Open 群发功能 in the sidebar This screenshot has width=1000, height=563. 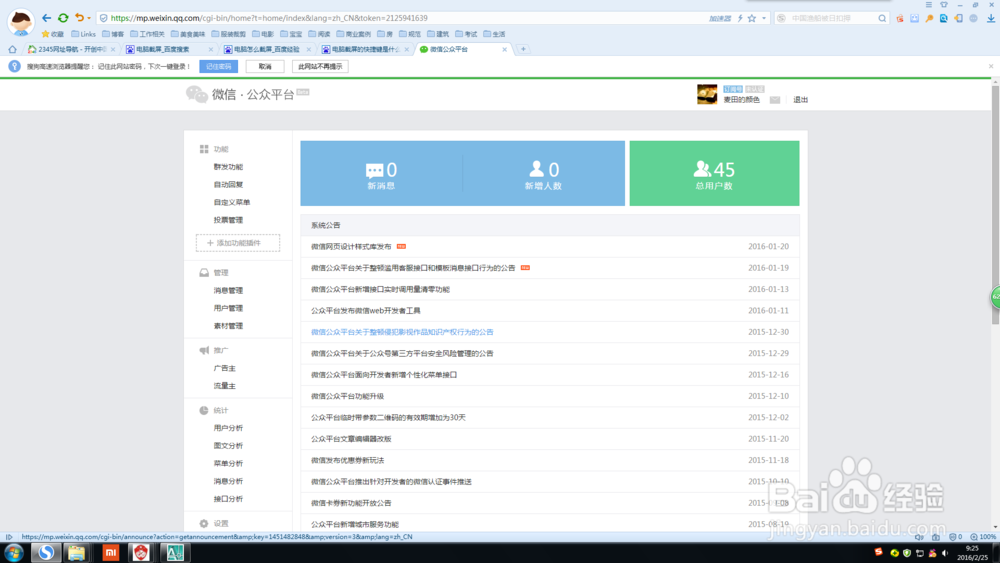point(228,167)
